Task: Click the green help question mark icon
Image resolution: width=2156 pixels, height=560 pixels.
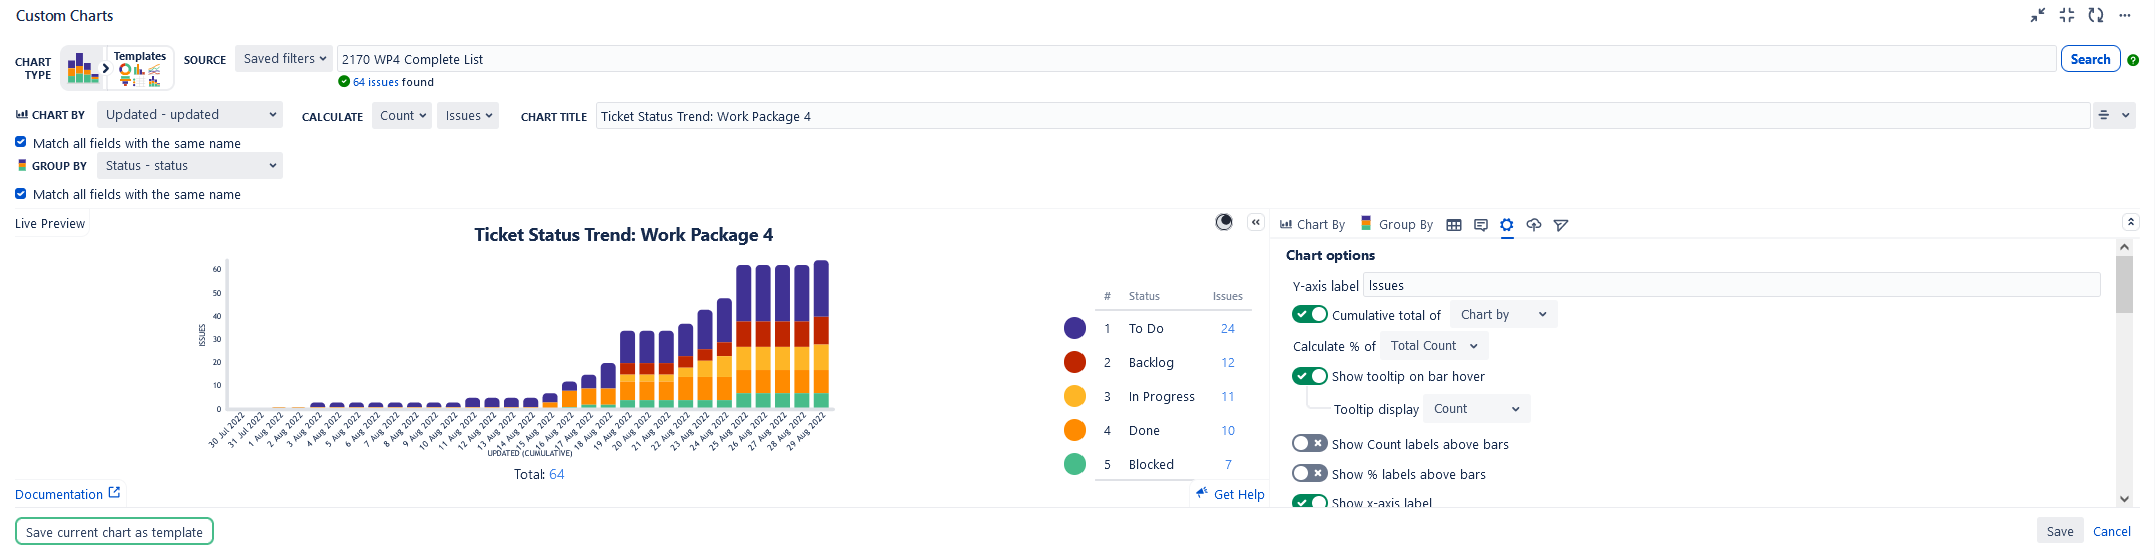Action: click(2133, 60)
